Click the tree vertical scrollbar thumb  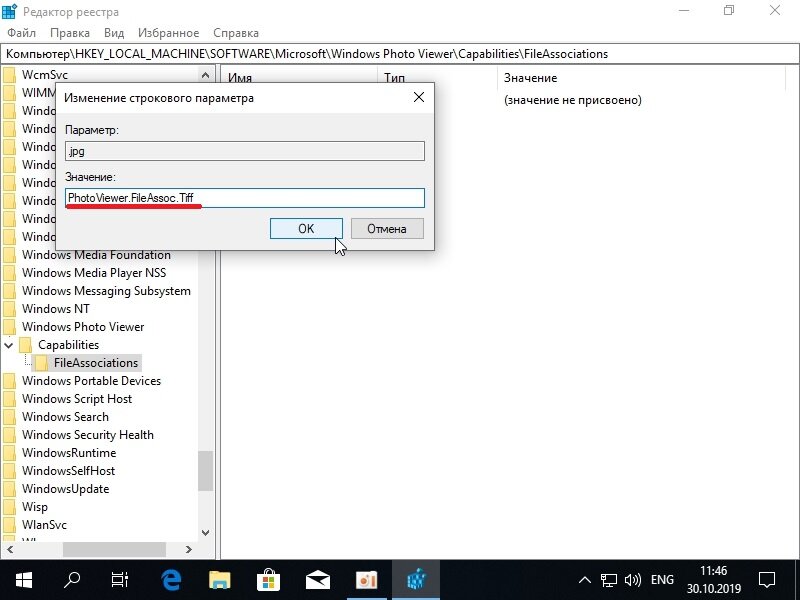tap(205, 471)
